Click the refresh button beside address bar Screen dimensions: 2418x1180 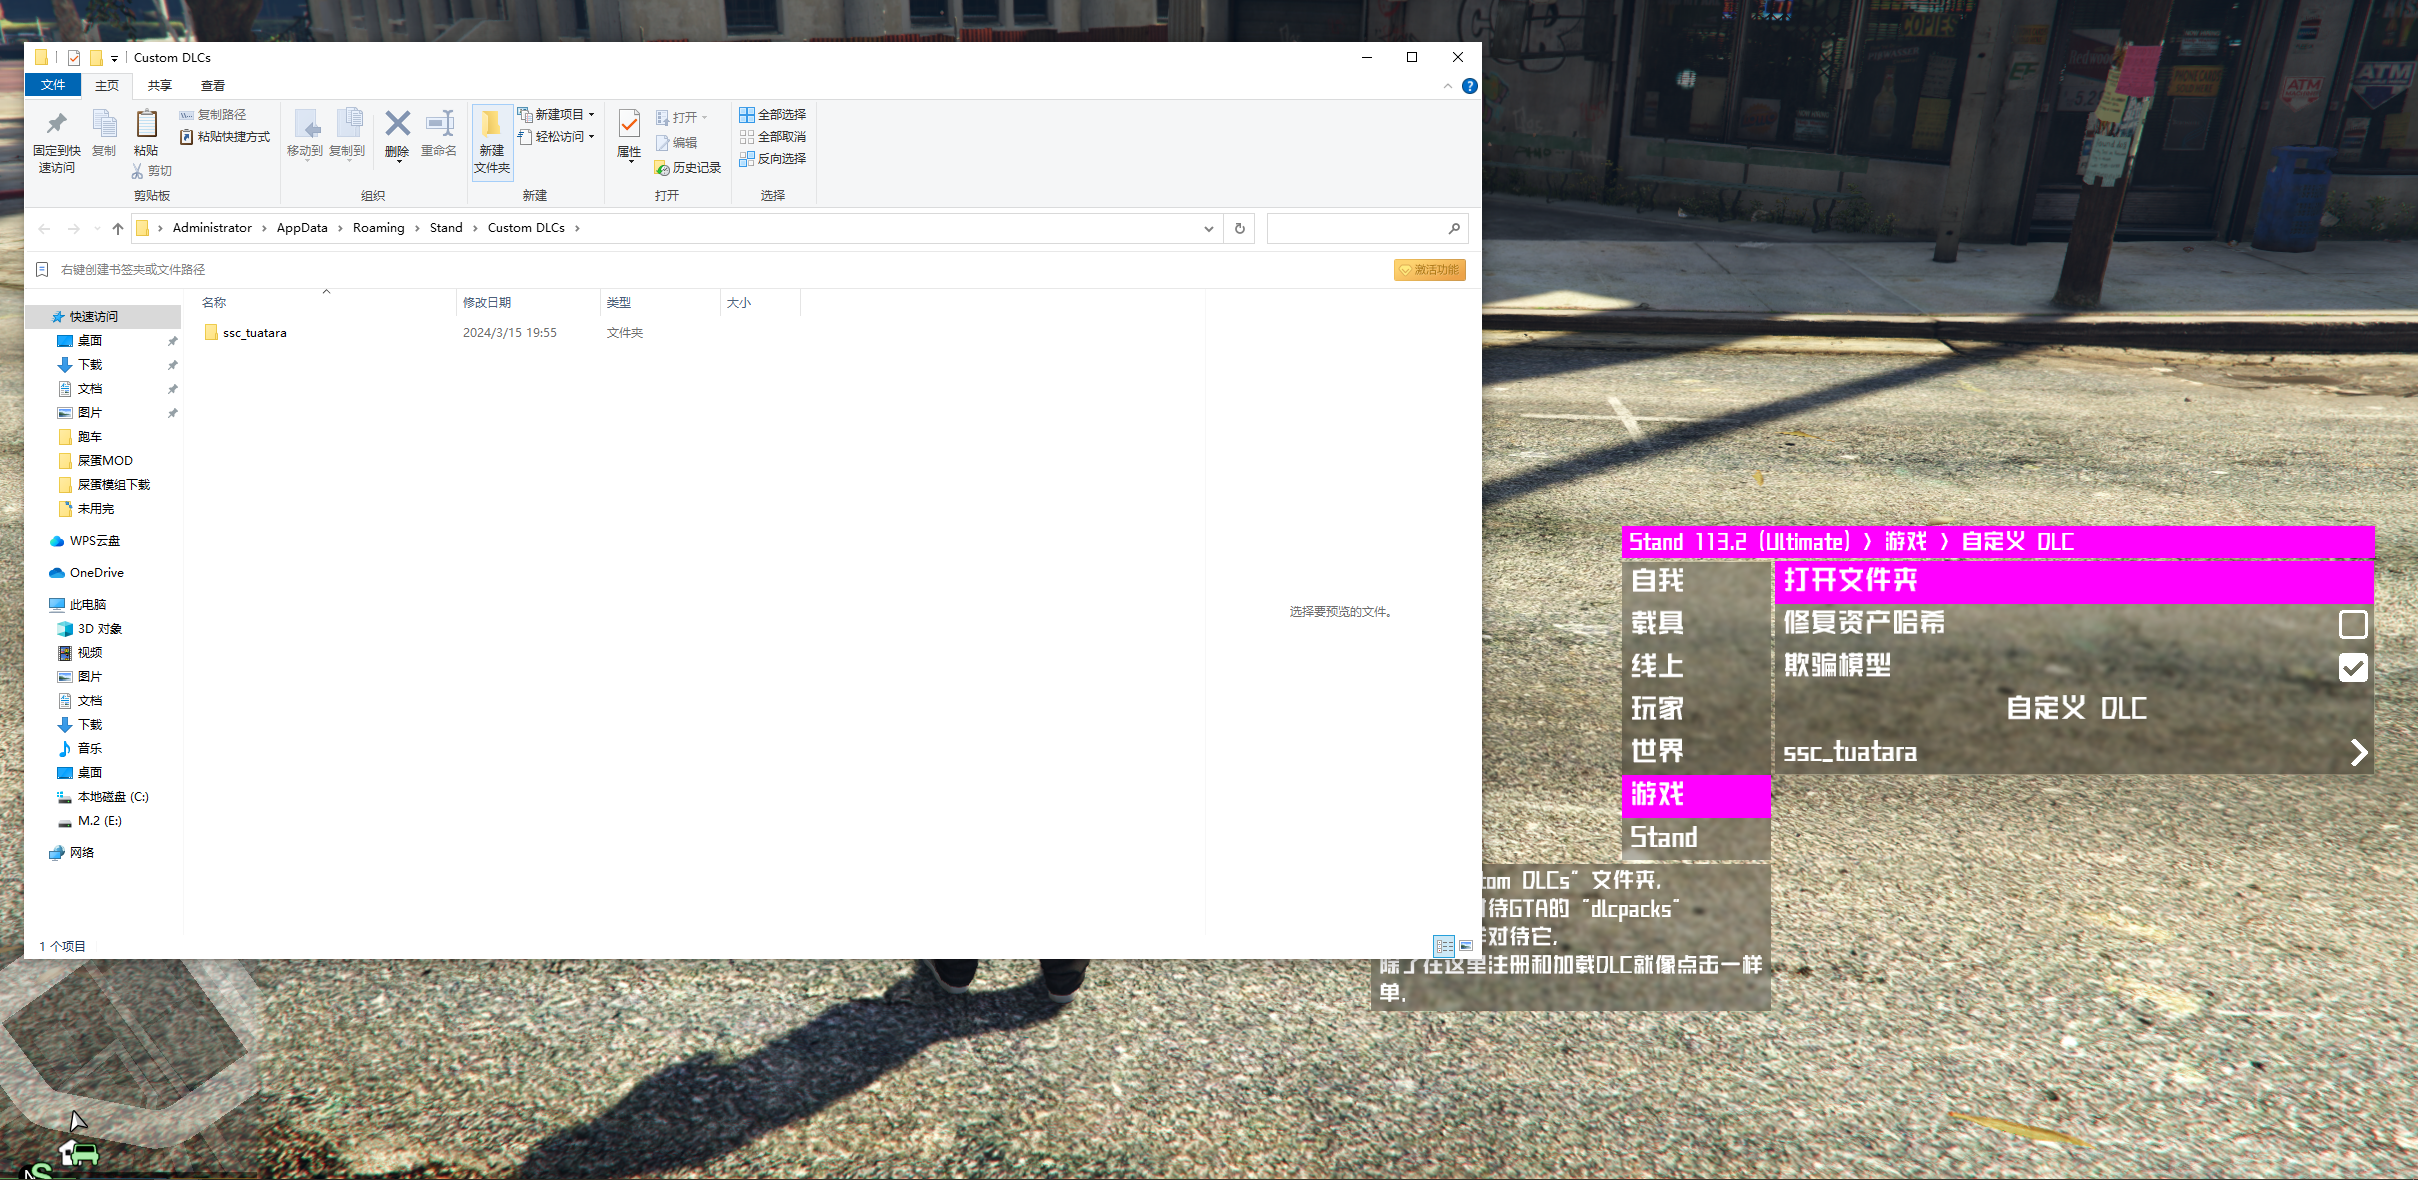1240,228
